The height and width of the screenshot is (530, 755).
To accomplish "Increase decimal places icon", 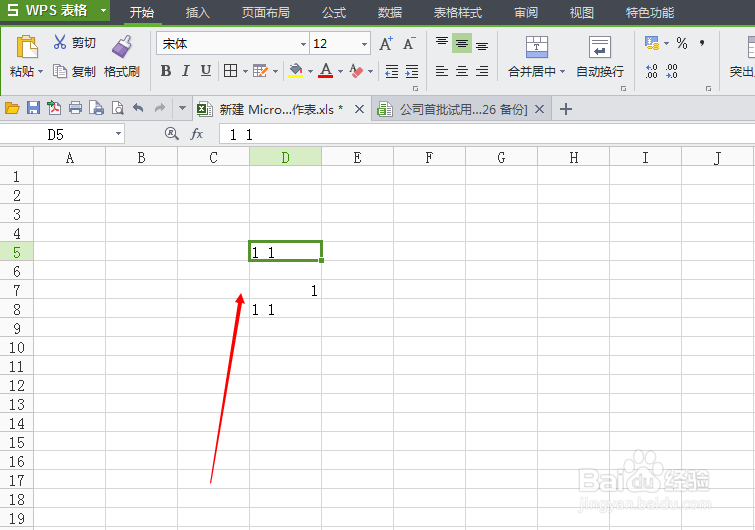I will [x=651, y=71].
